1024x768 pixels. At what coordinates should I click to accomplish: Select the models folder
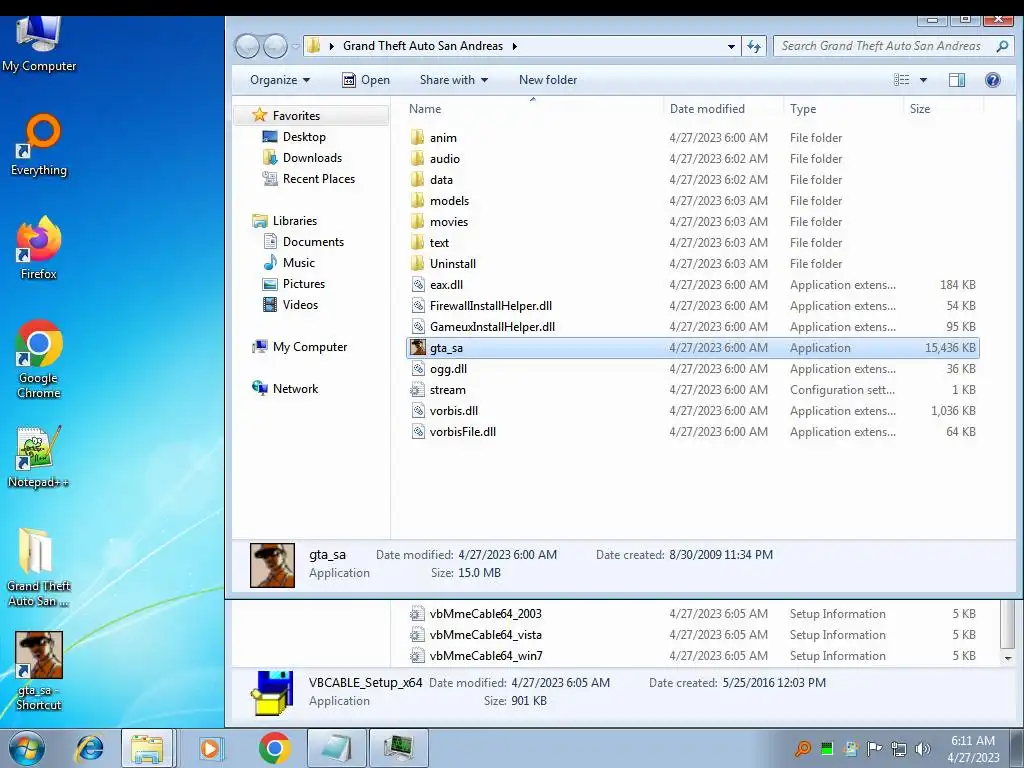(x=692, y=200)
